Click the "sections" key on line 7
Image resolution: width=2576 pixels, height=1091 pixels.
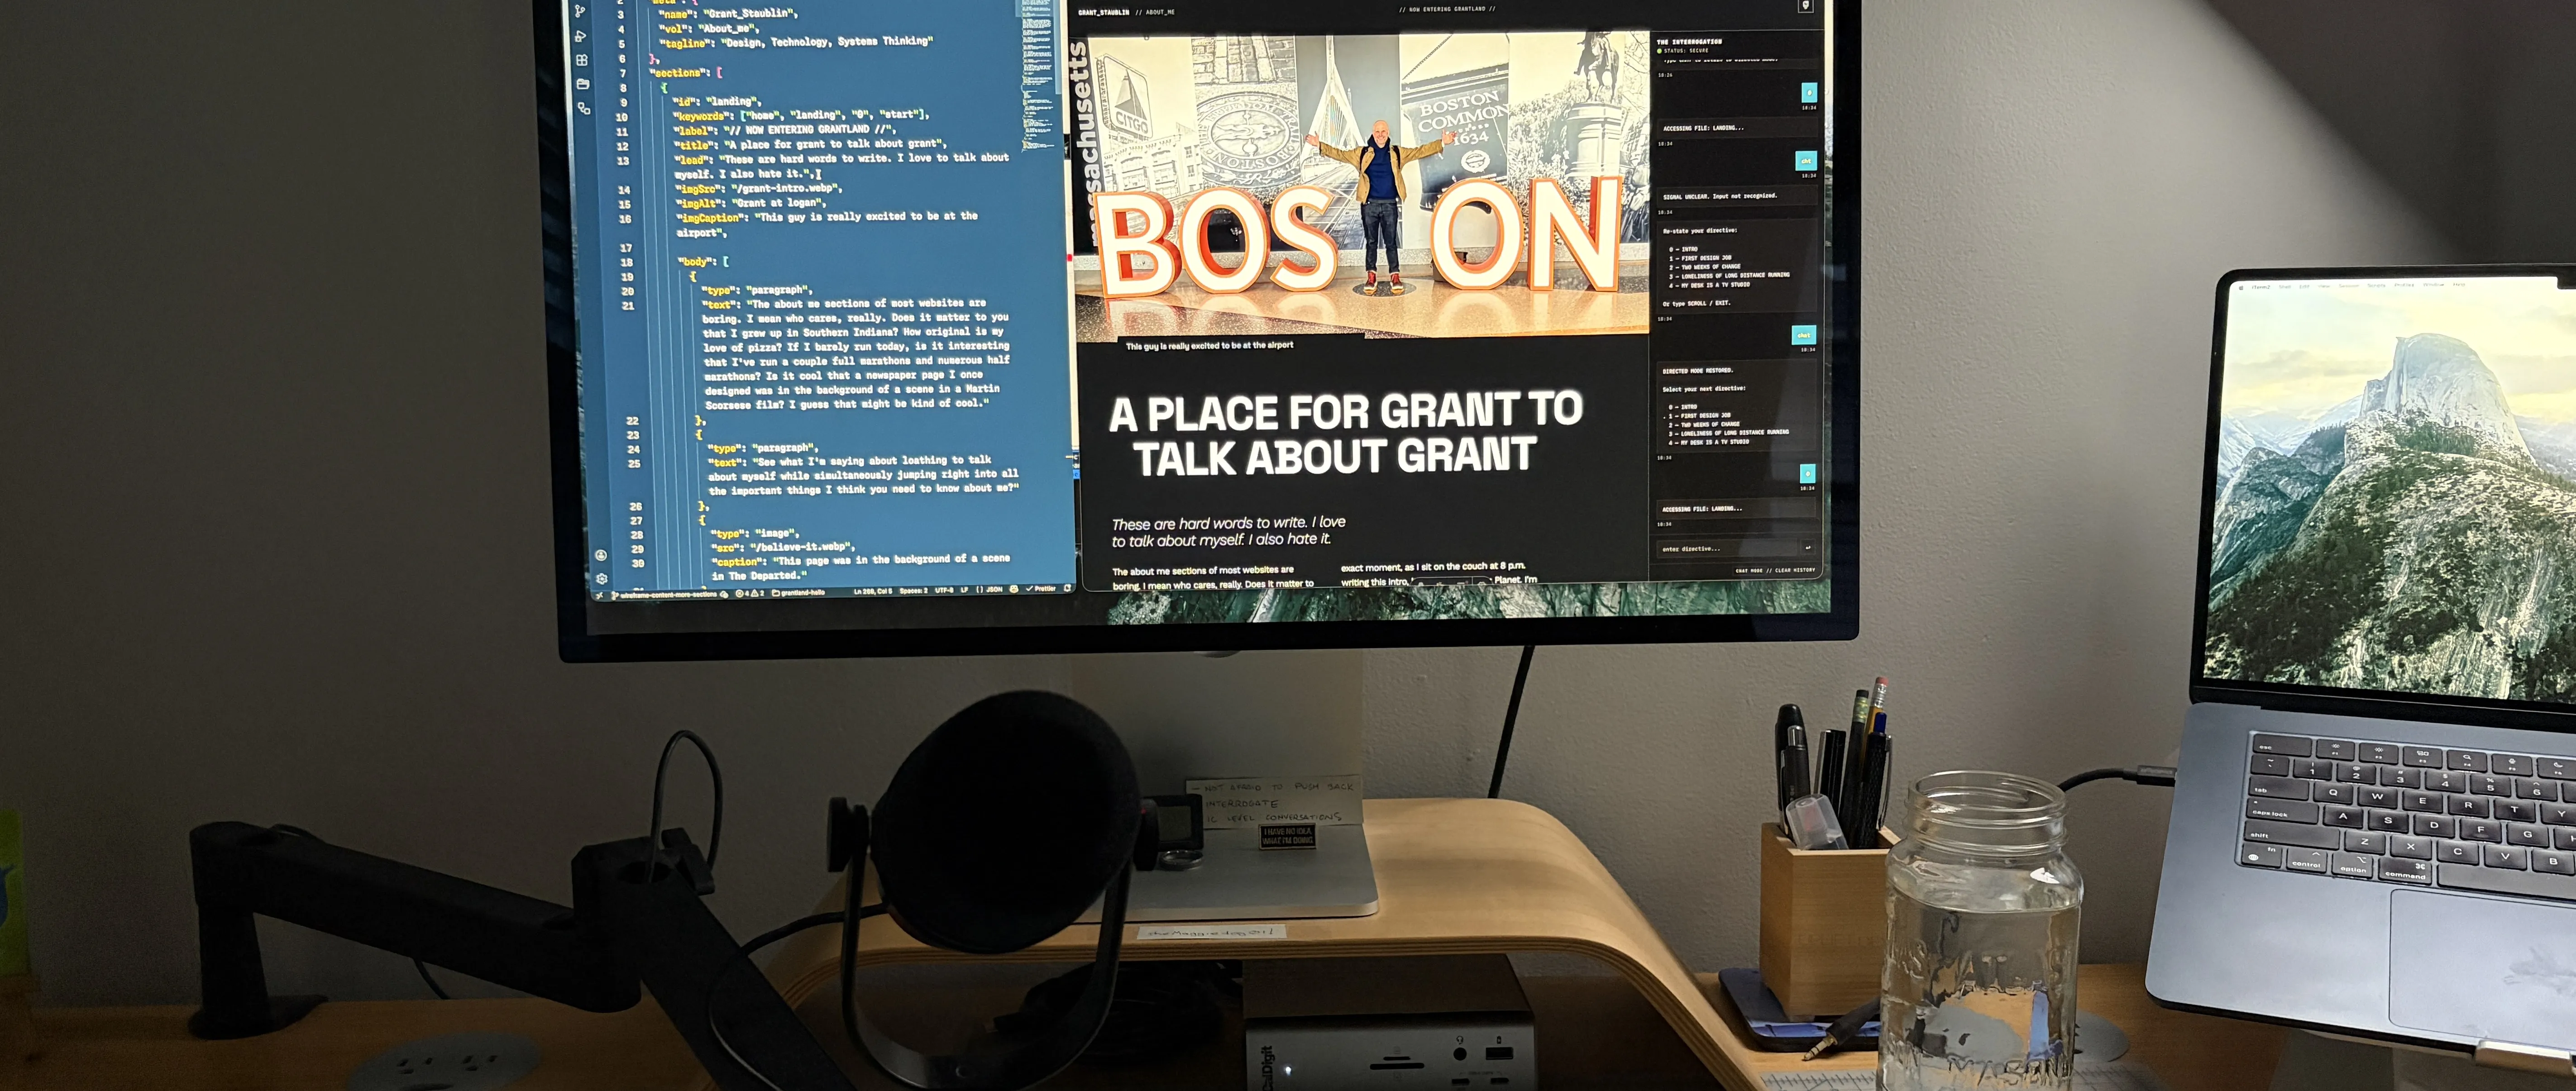(680, 72)
